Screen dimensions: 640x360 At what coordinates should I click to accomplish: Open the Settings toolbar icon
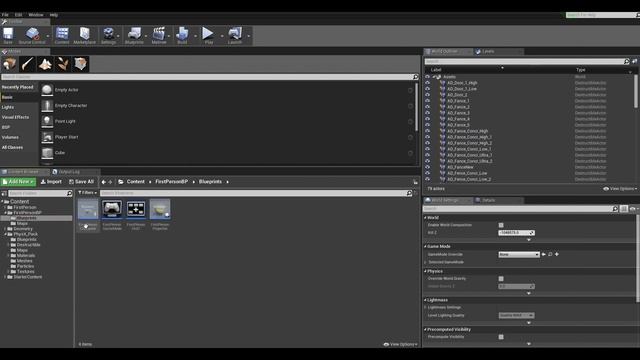[108, 34]
